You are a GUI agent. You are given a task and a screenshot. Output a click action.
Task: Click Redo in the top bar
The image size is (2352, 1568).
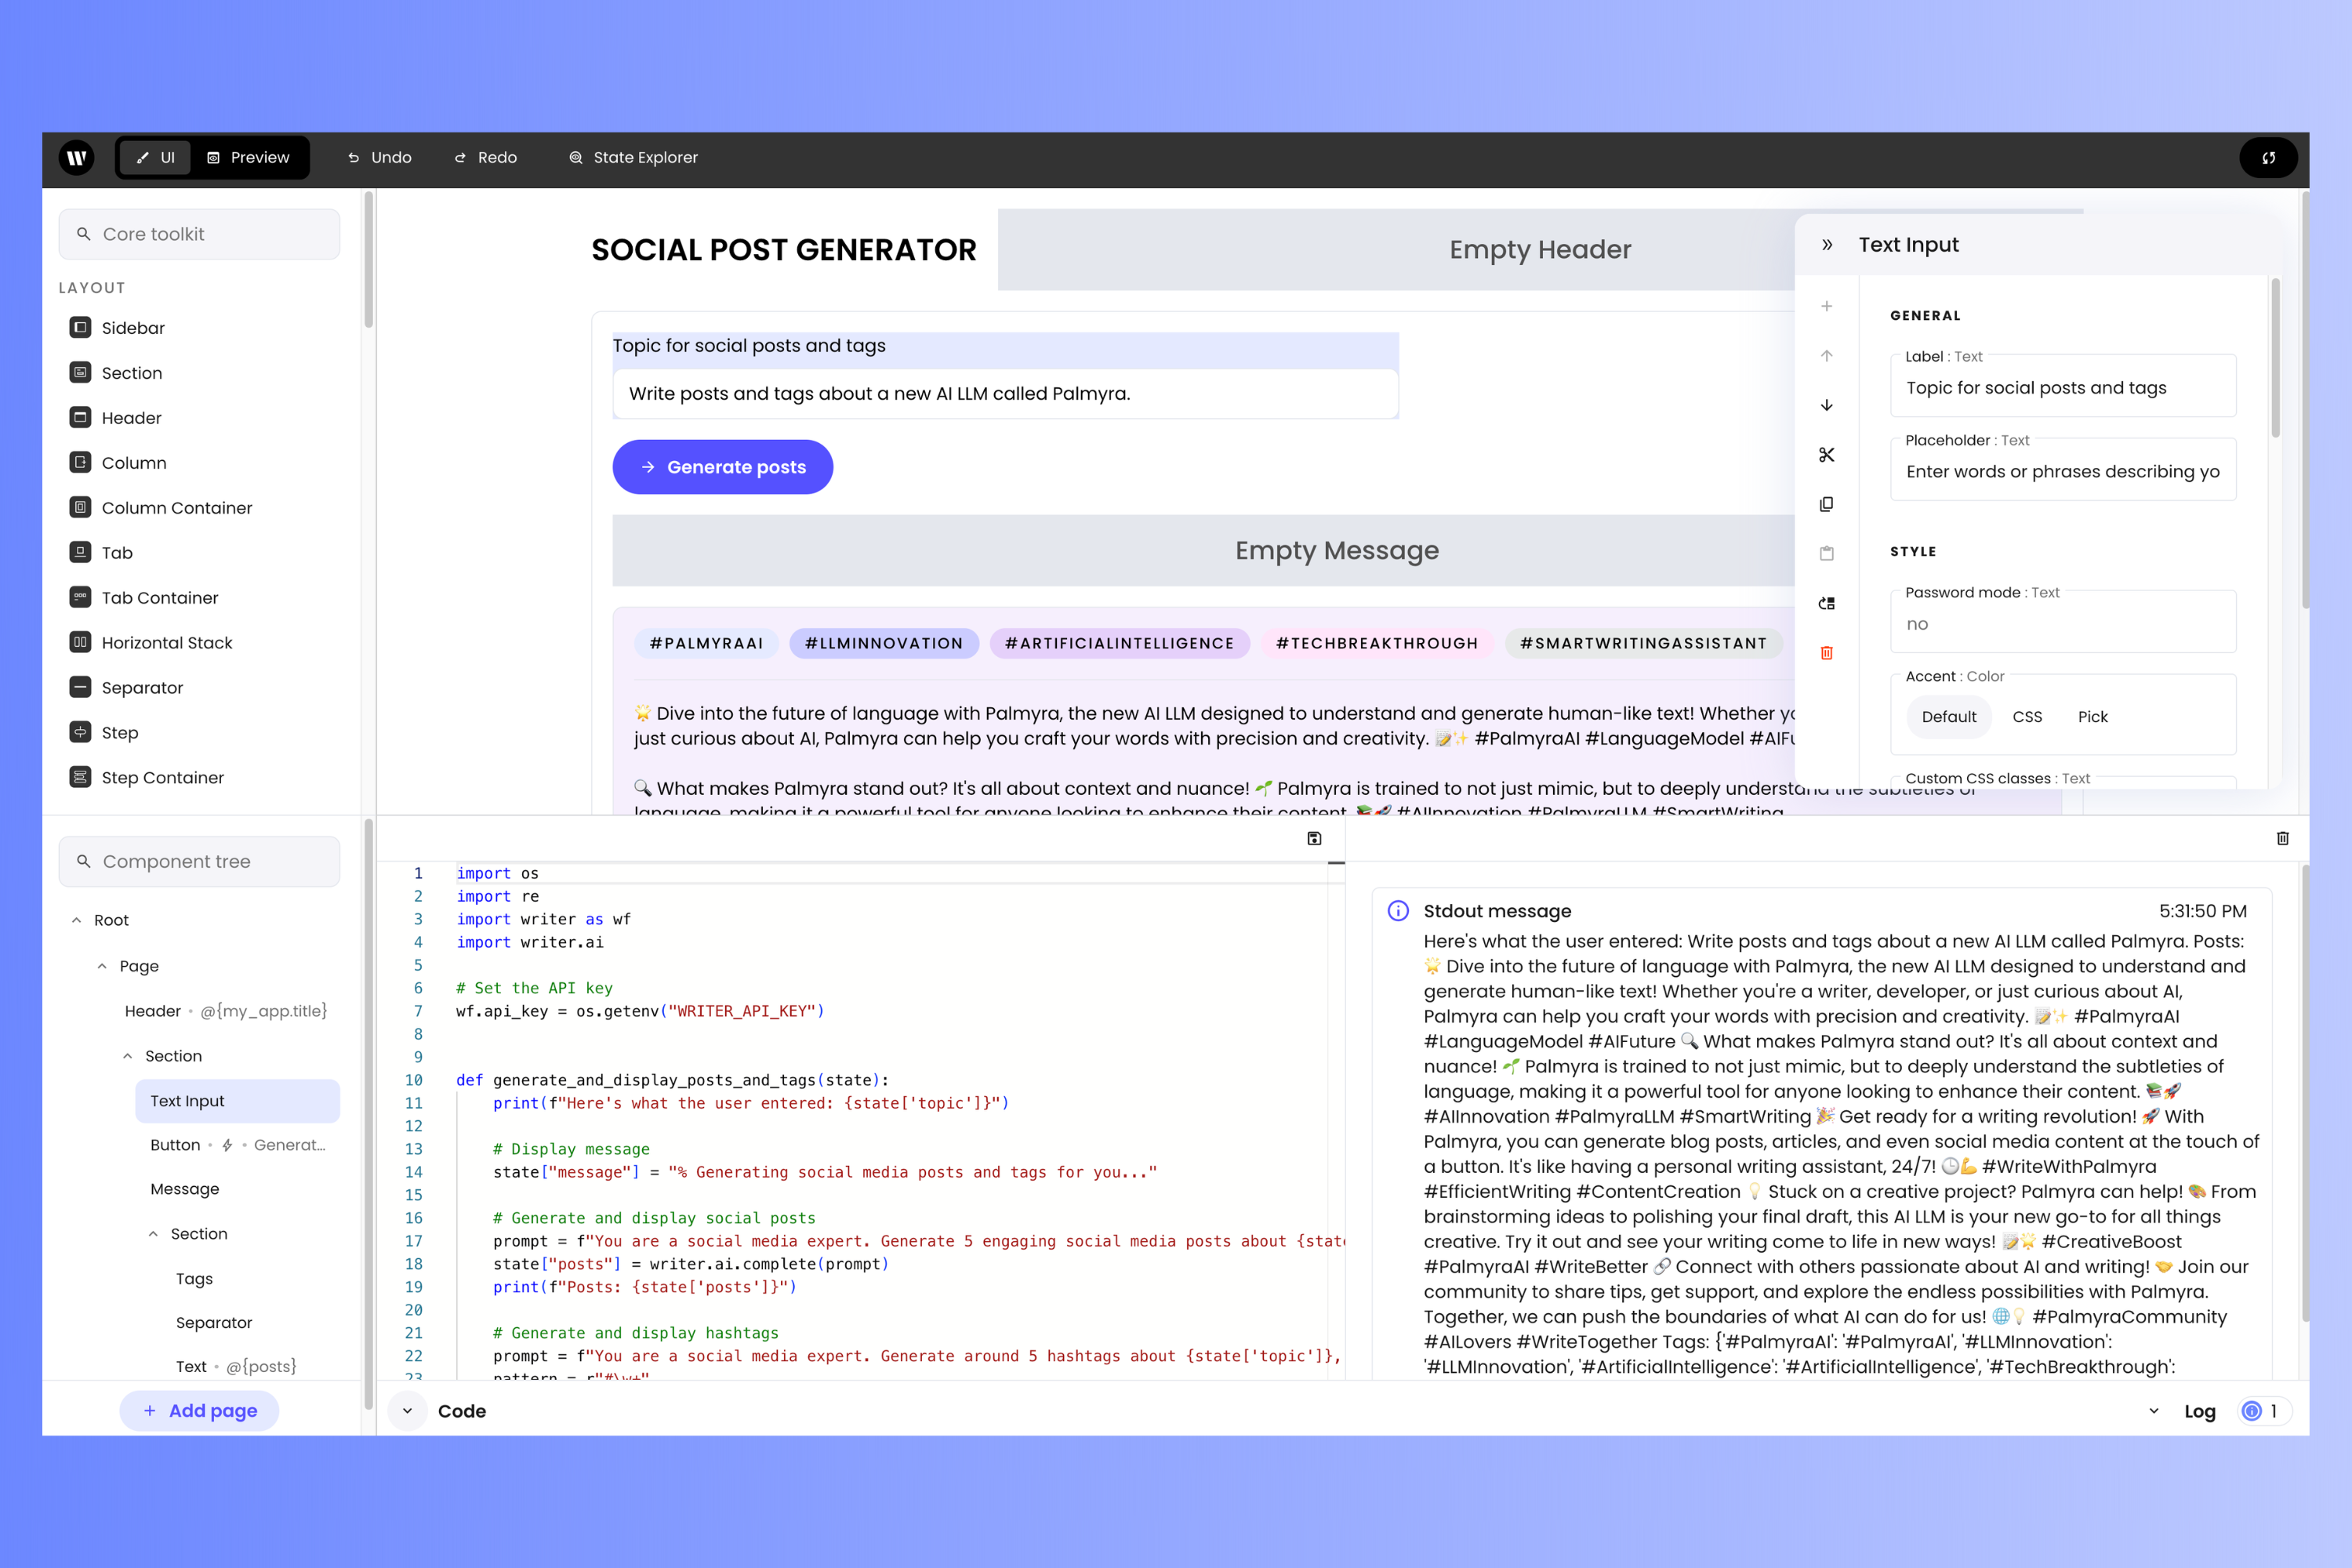click(x=485, y=157)
